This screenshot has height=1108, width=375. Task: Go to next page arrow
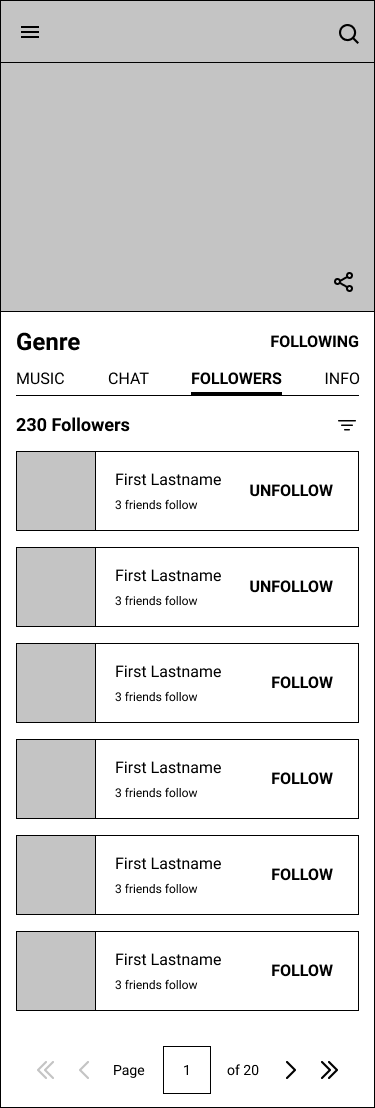click(290, 1070)
